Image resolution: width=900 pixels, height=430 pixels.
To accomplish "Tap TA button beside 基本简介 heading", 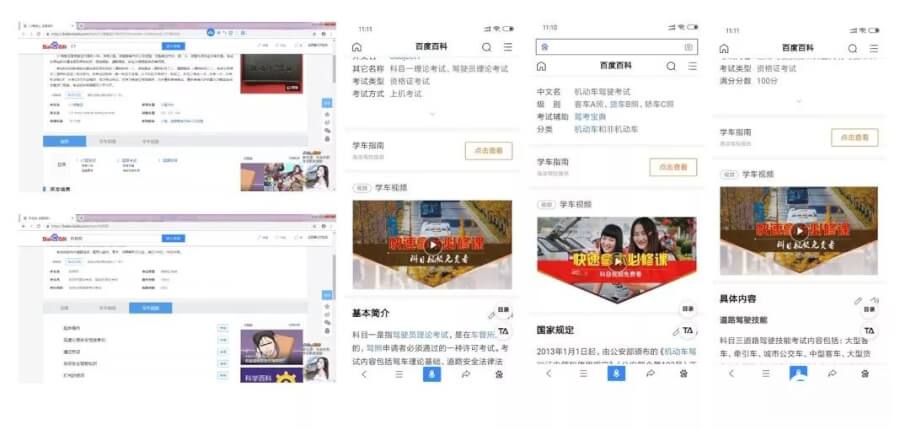I will (503, 331).
